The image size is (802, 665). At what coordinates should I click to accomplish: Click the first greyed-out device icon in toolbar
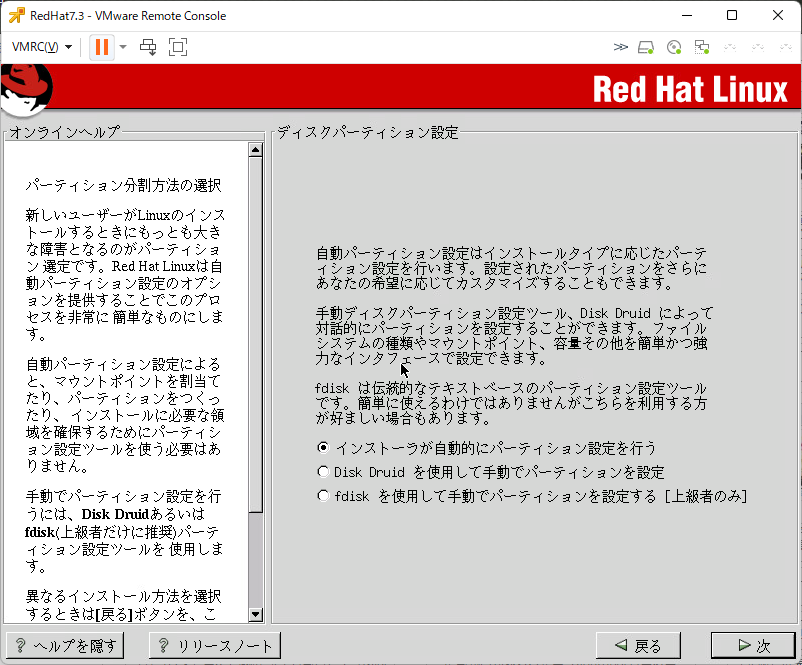[x=730, y=48]
